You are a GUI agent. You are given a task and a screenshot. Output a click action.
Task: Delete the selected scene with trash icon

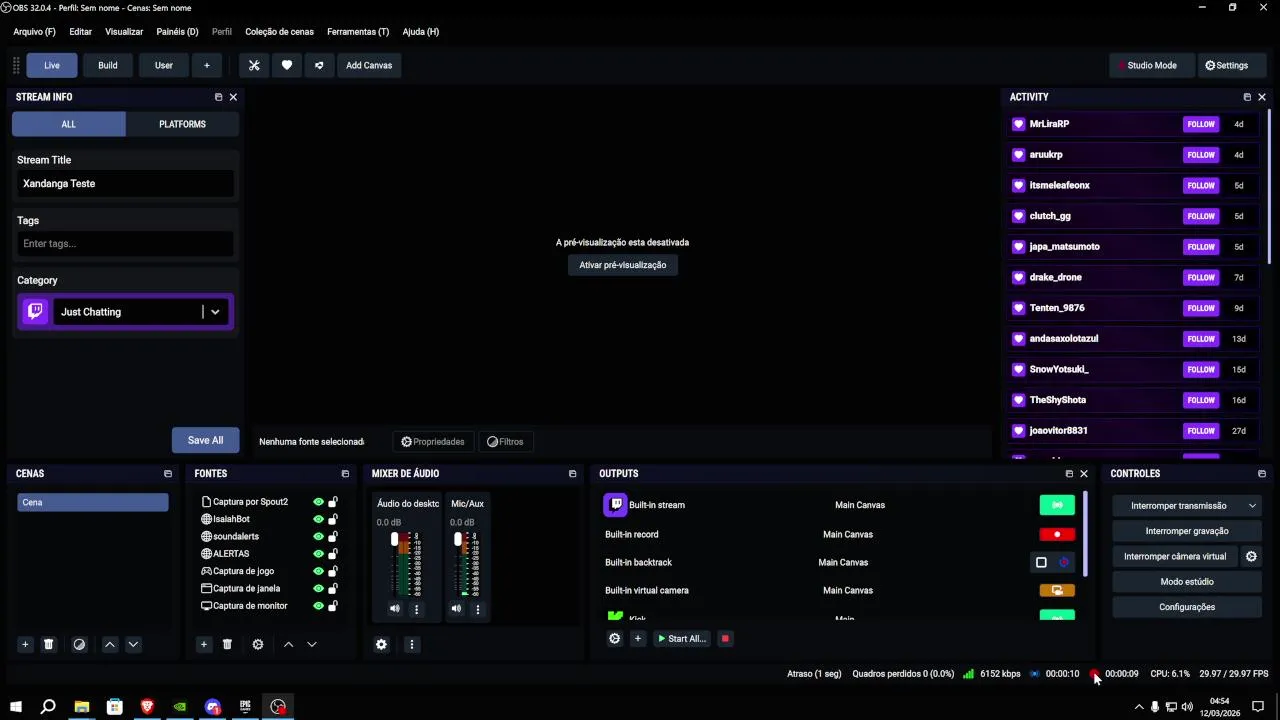48,645
